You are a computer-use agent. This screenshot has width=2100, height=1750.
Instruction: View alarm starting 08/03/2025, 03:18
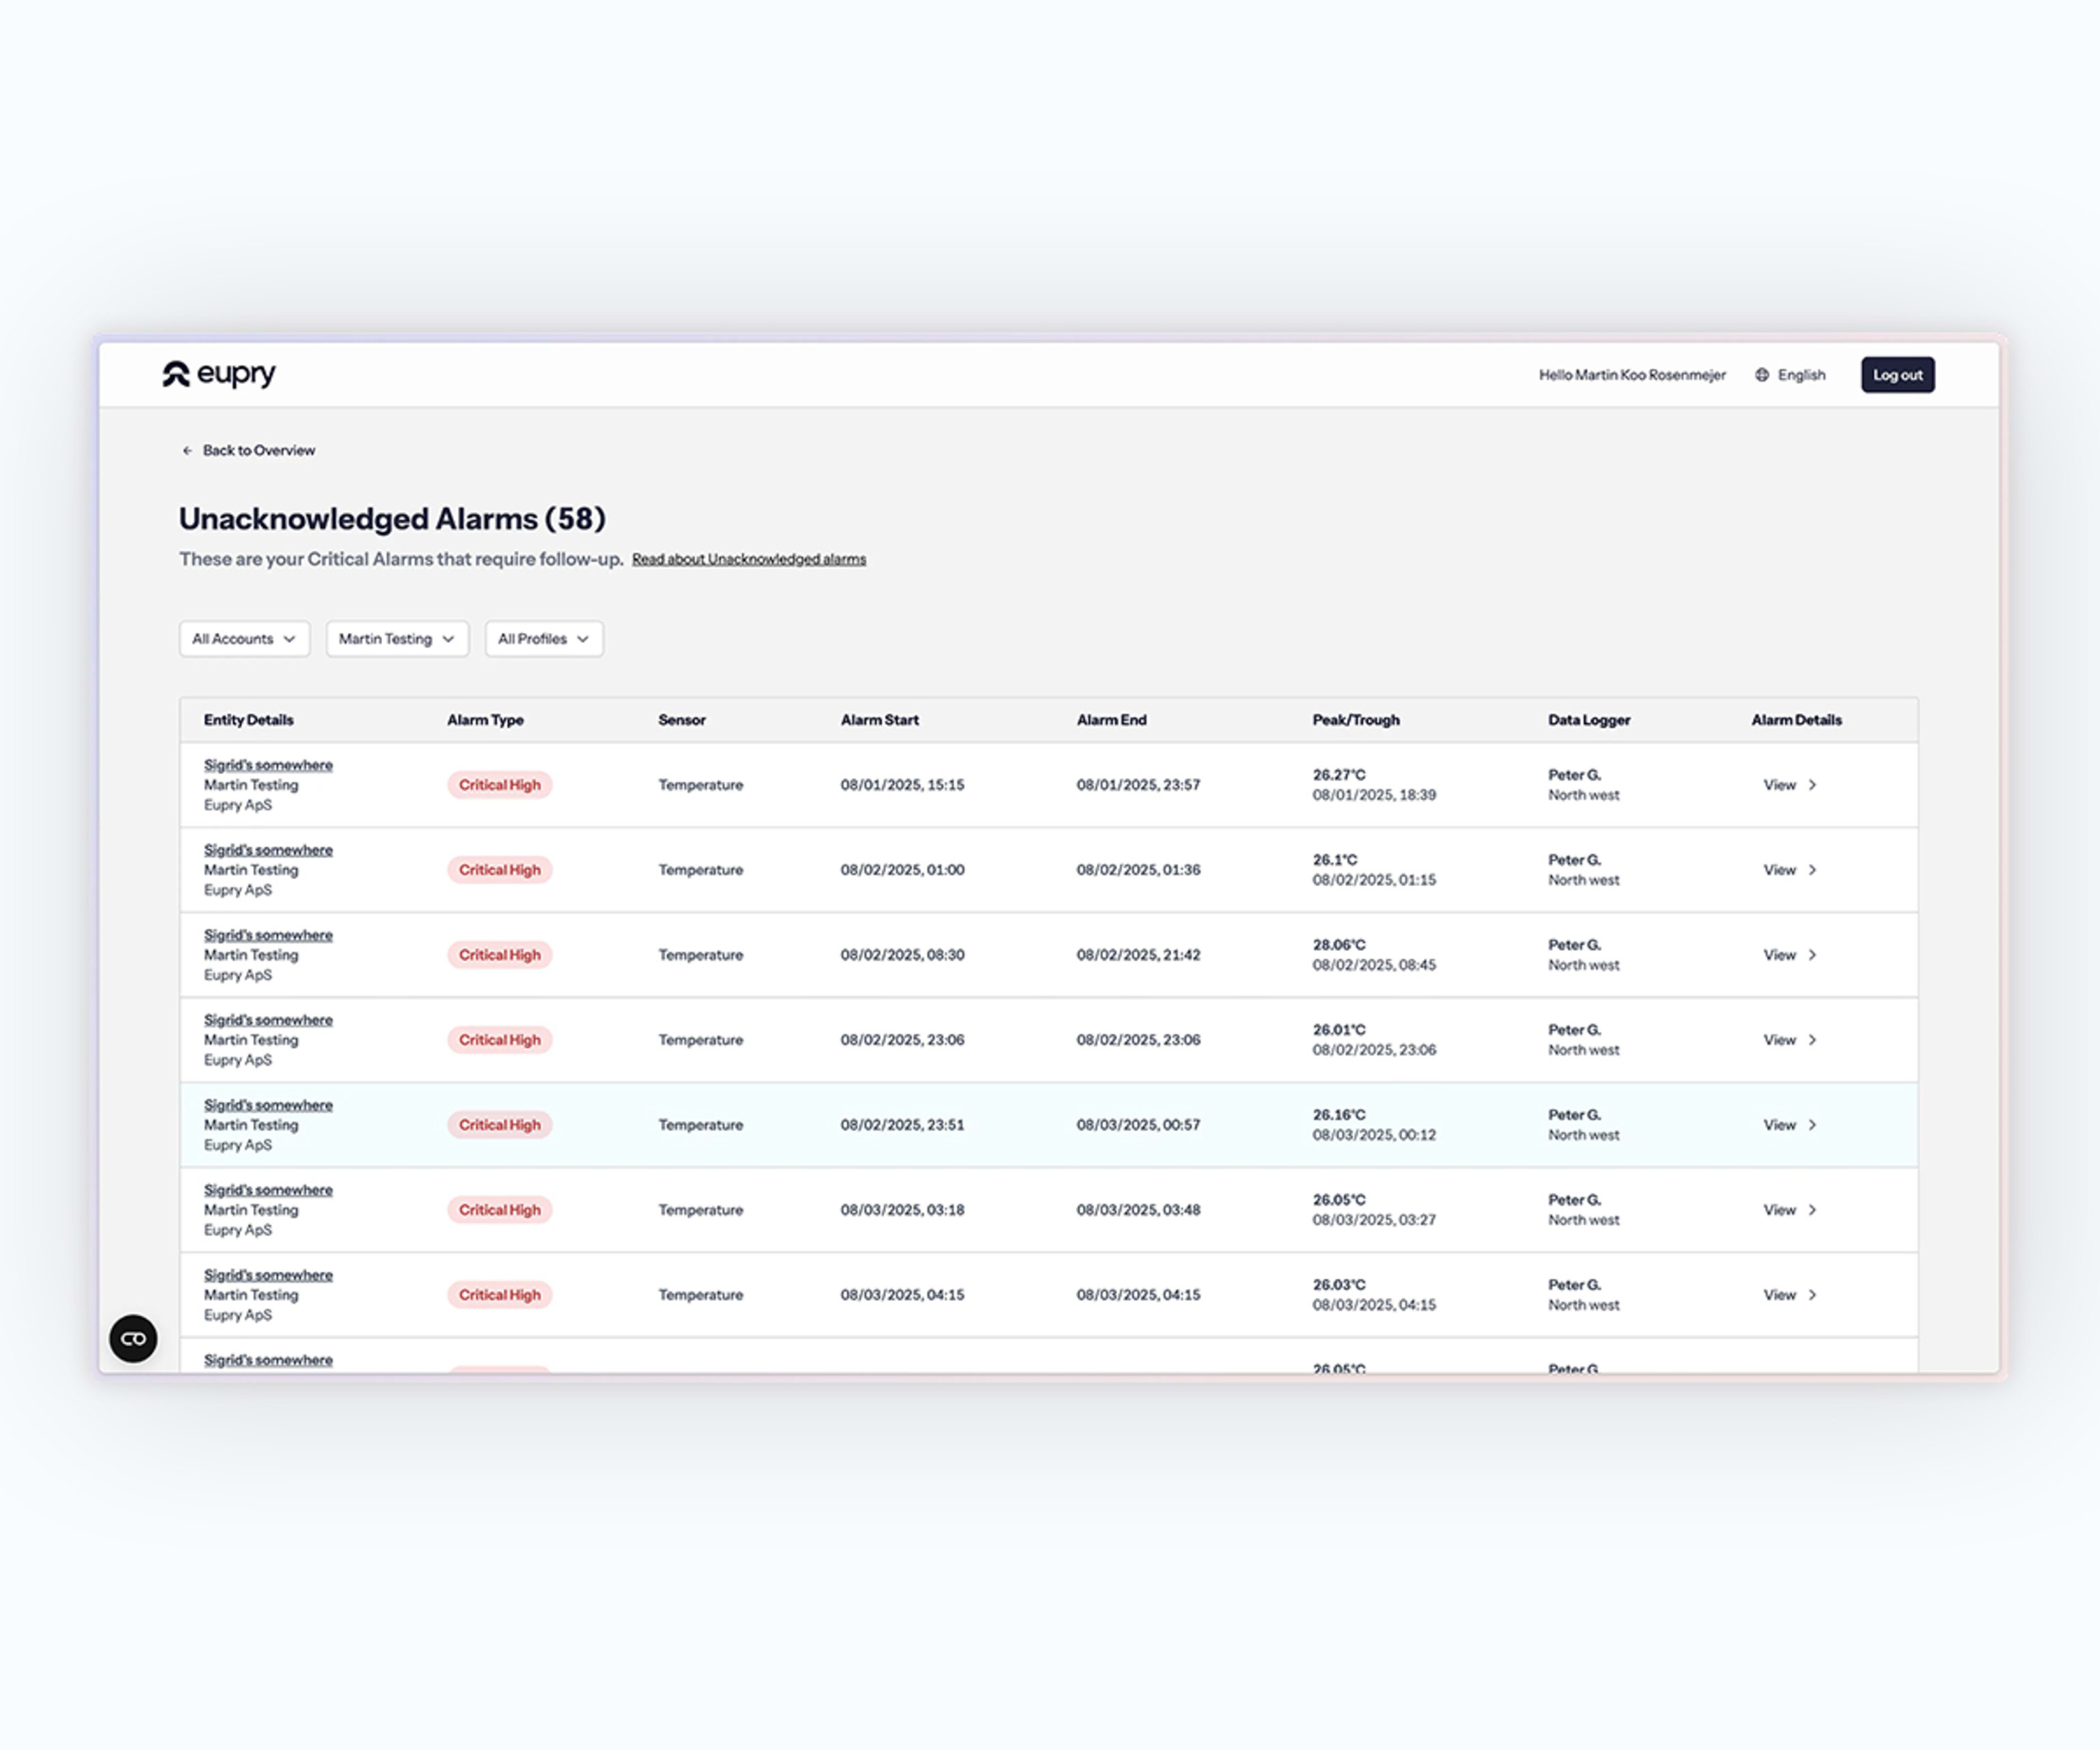1780,1210
